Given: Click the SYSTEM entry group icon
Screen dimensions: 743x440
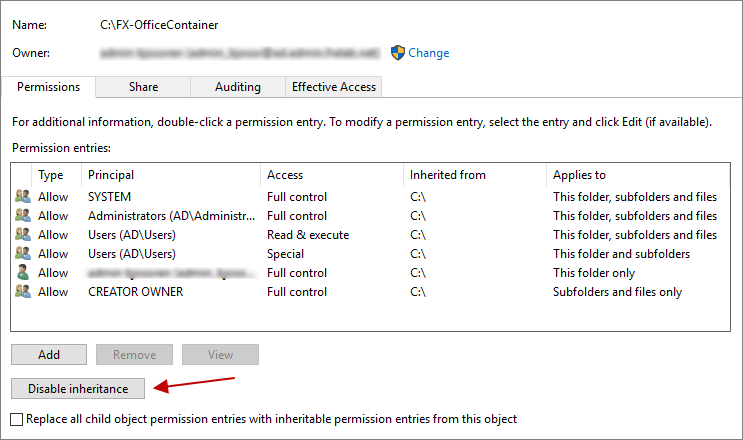Looking at the screenshot, I should pos(23,197).
